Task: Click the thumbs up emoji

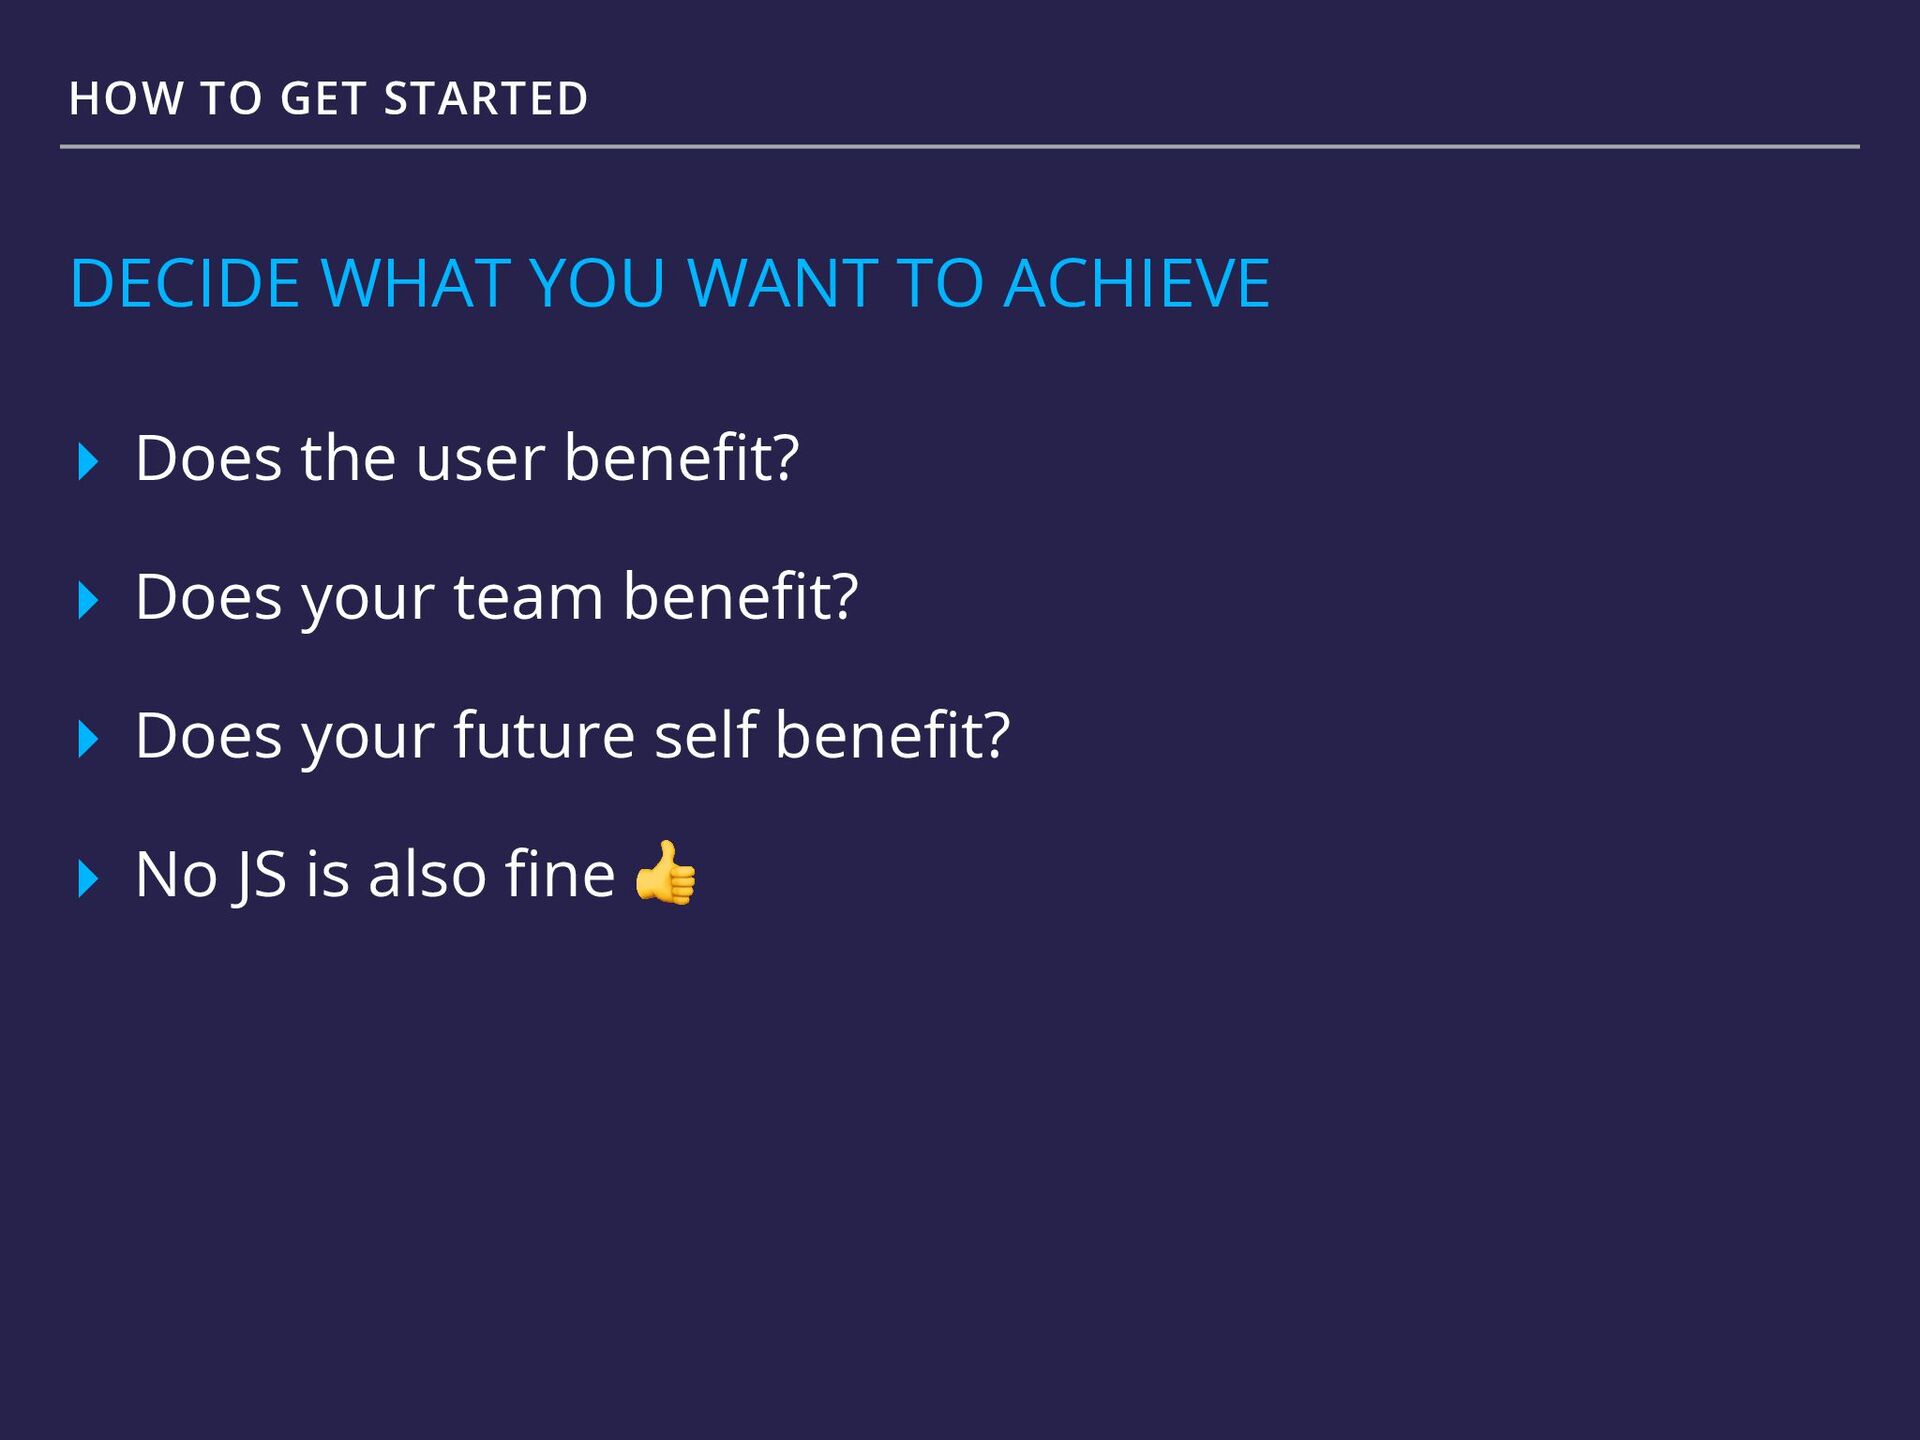Action: point(666,873)
